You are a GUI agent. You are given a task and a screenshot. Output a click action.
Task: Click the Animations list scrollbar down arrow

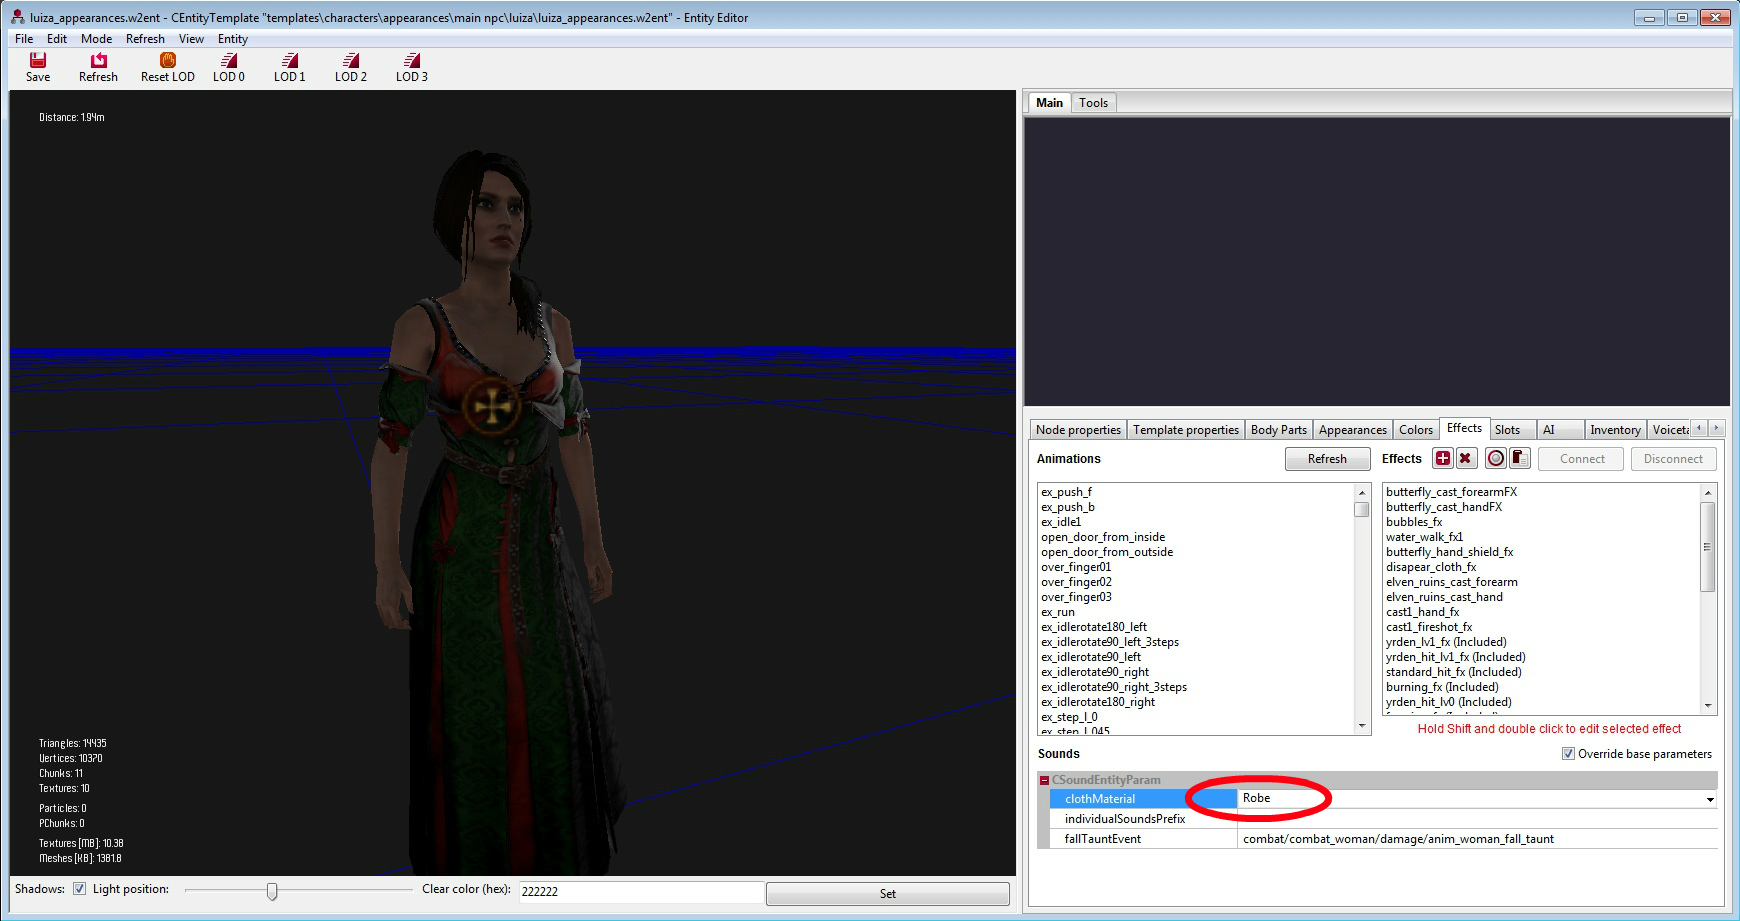tap(1361, 726)
